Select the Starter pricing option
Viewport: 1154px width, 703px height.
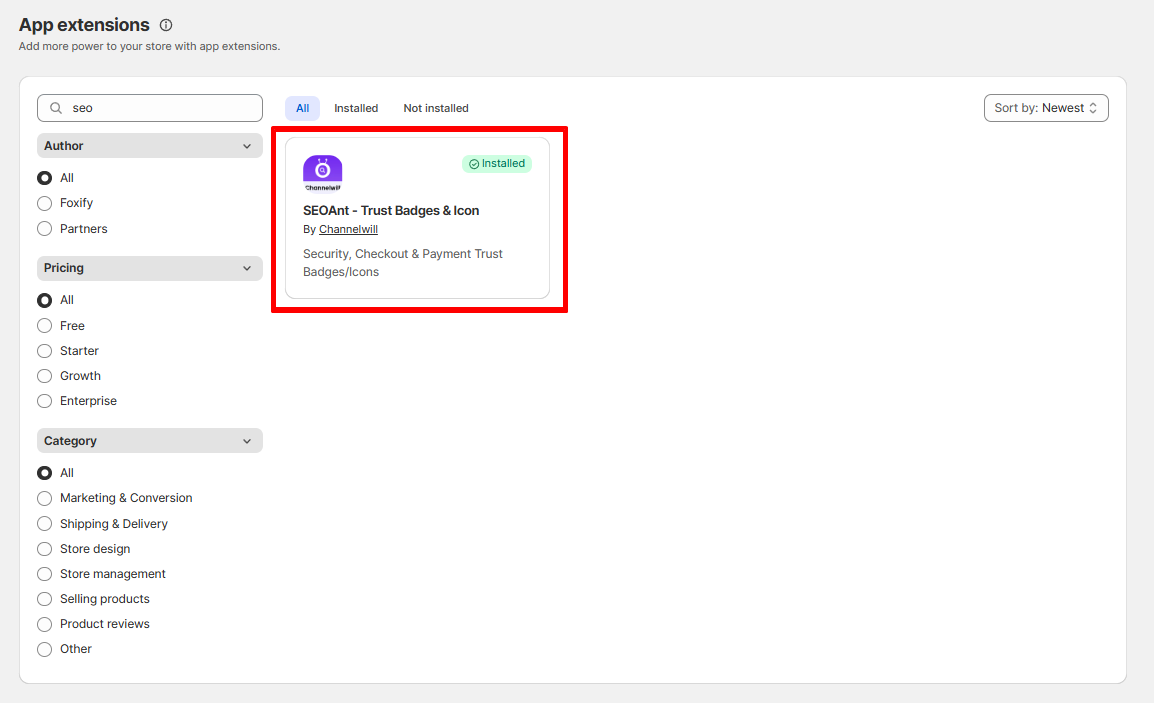tap(45, 351)
